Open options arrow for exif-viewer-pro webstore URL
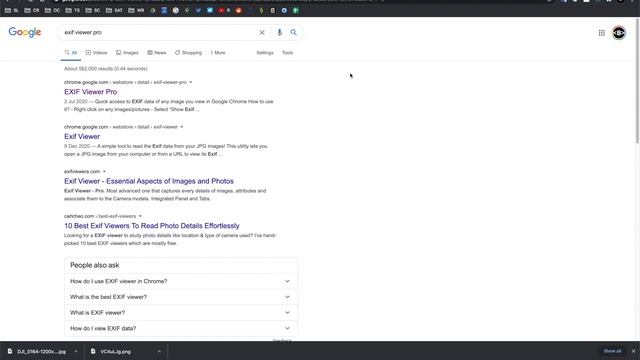Image resolution: width=640 pixels, height=360 pixels. click(191, 82)
